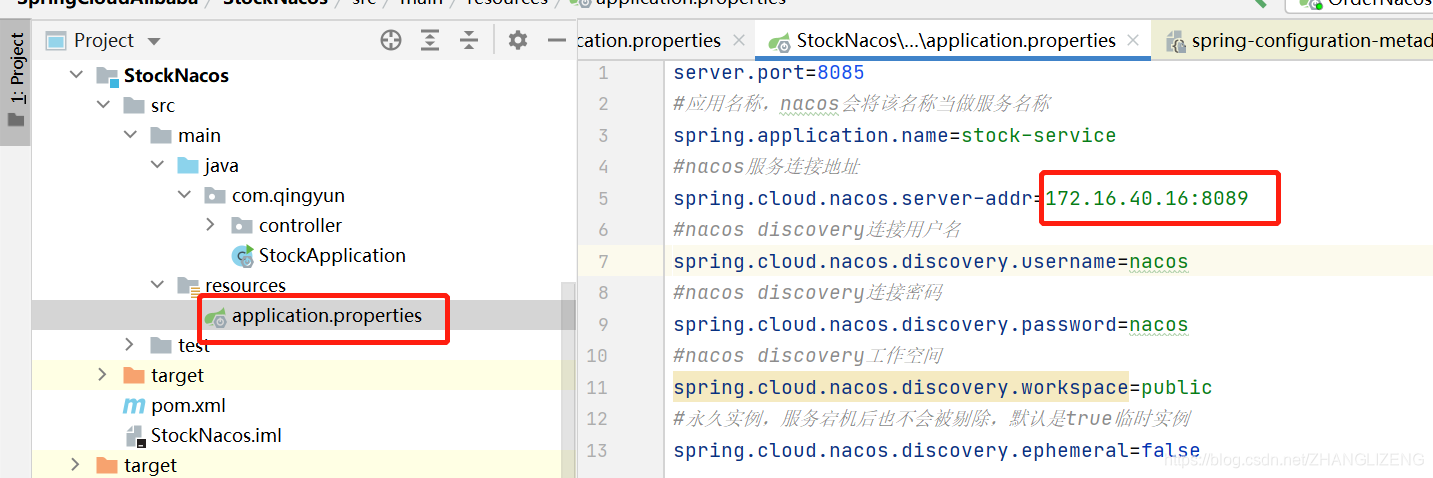Expand the orange target folder under StockNacos
The width and height of the screenshot is (1433, 478).
(103, 375)
